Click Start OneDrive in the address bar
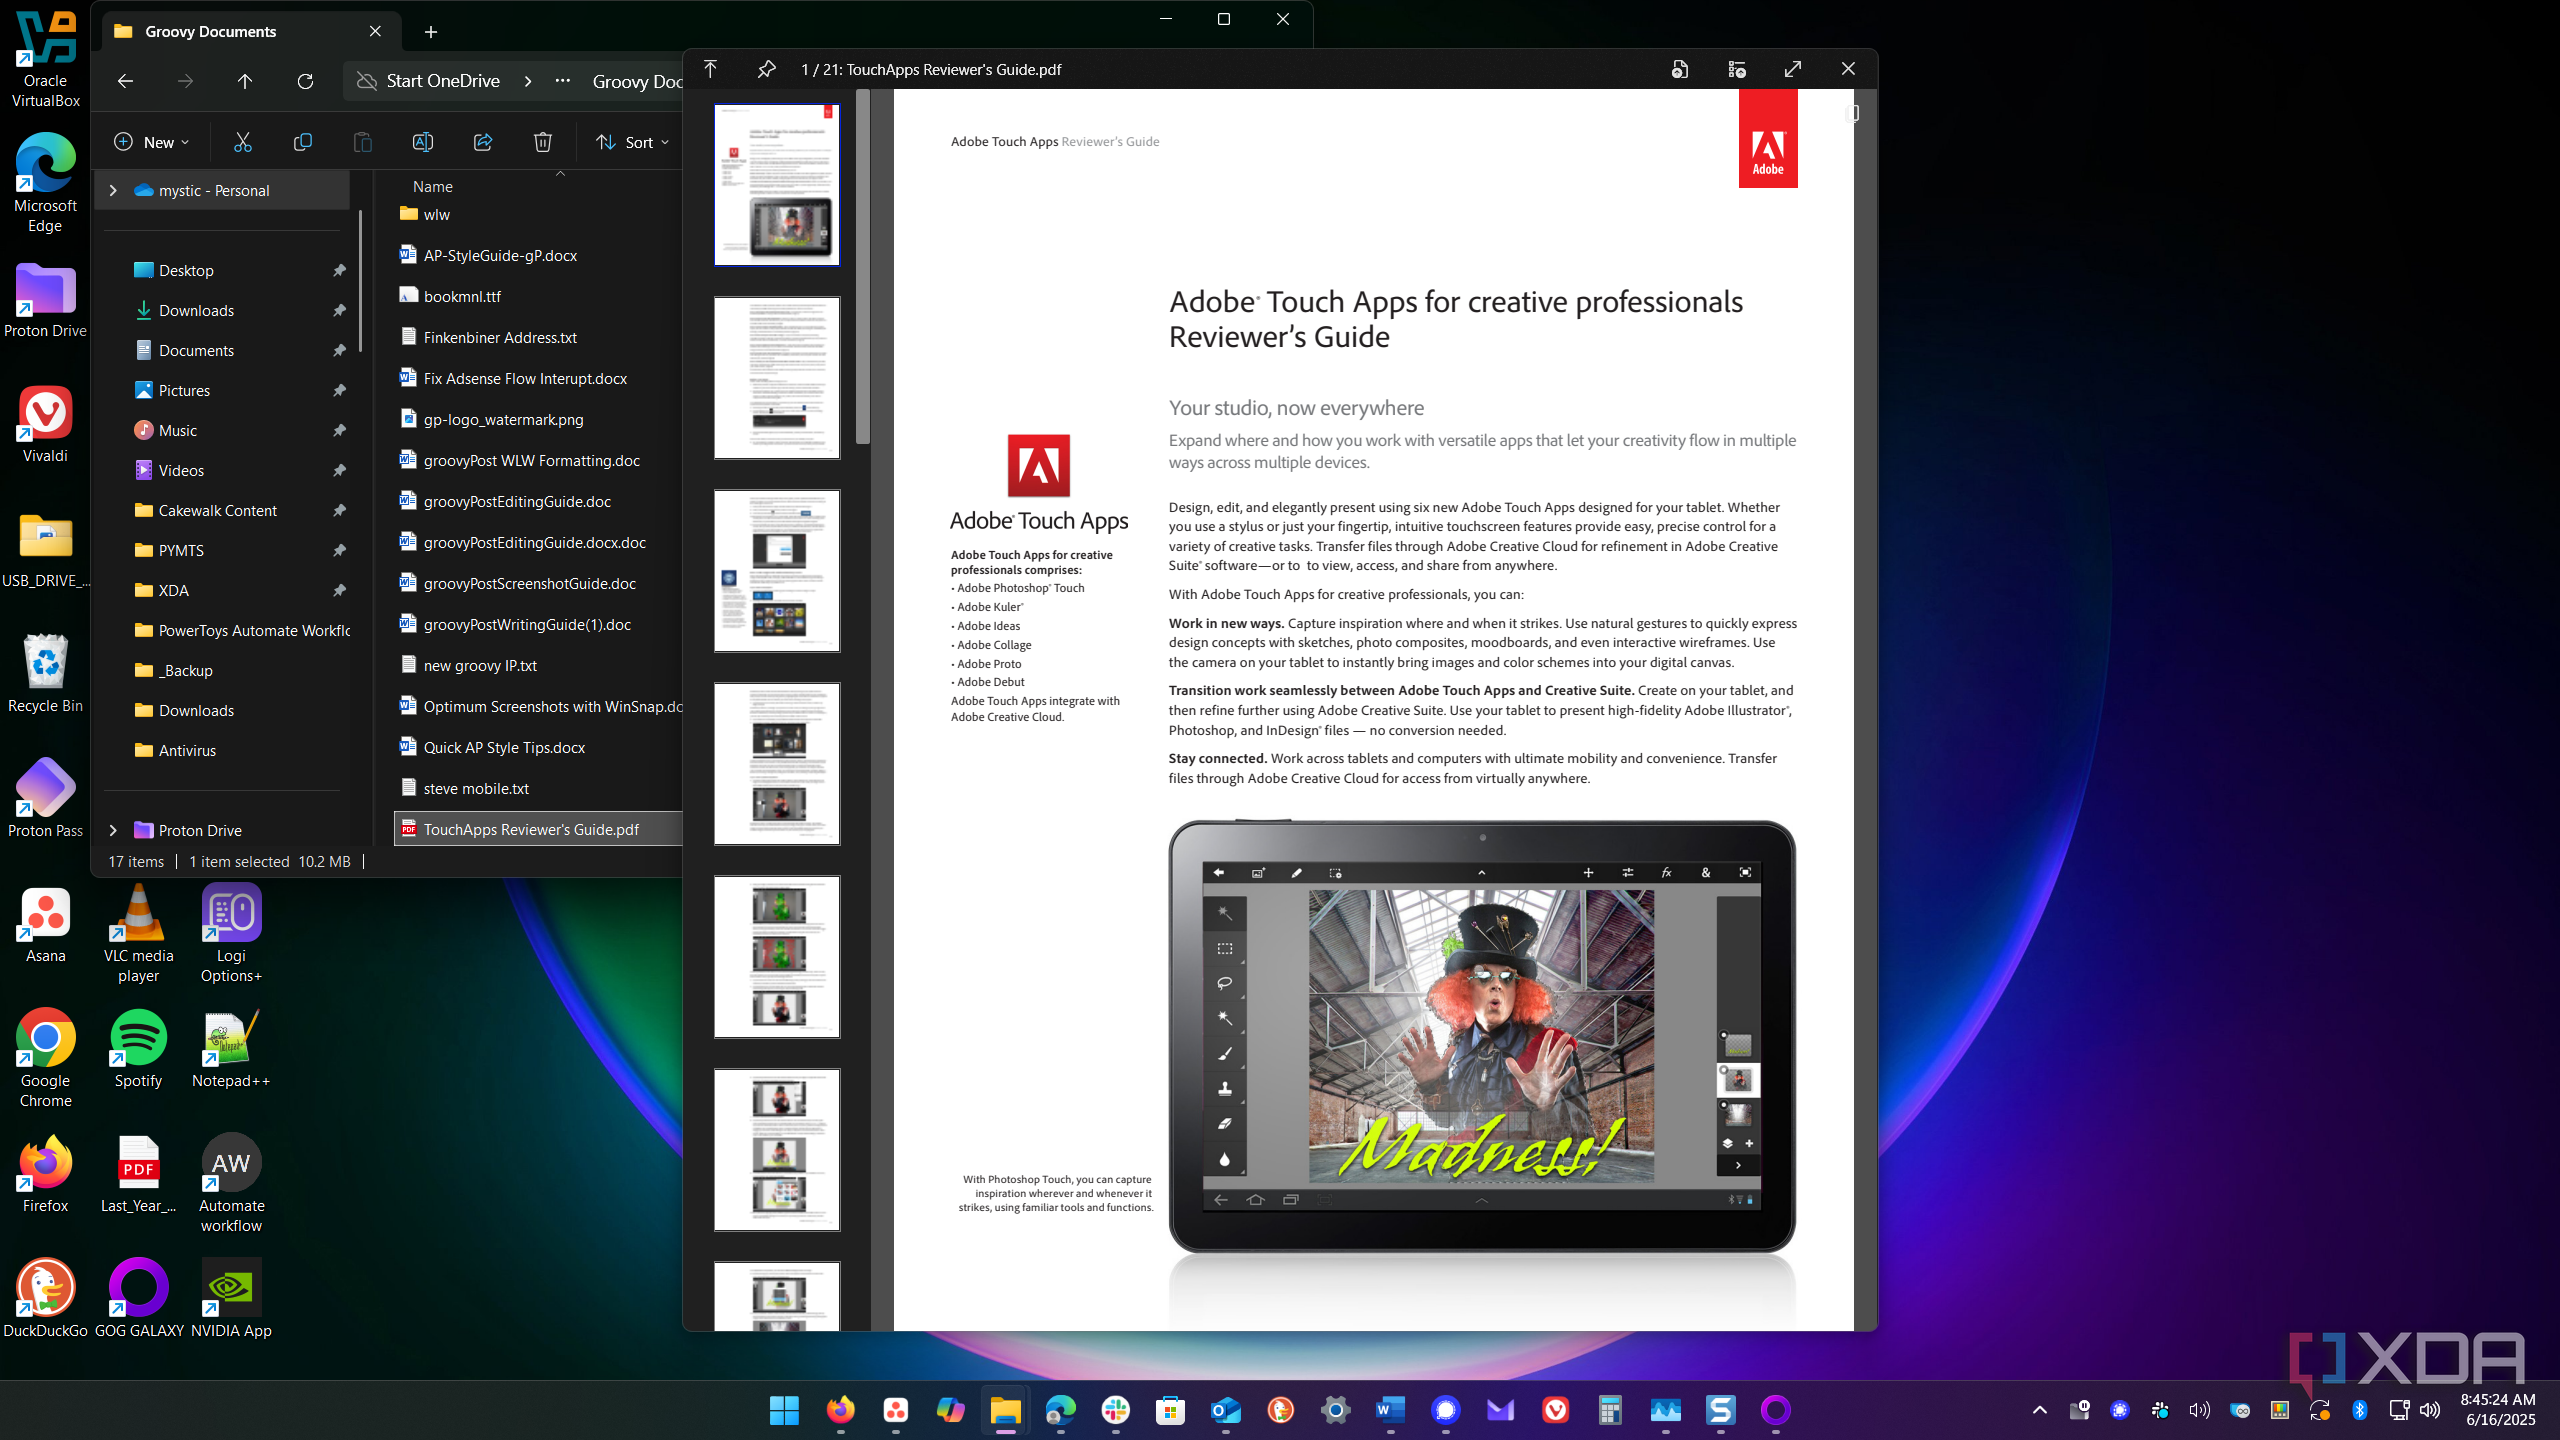Screen dimensions: 2560x1440 (x=443, y=81)
